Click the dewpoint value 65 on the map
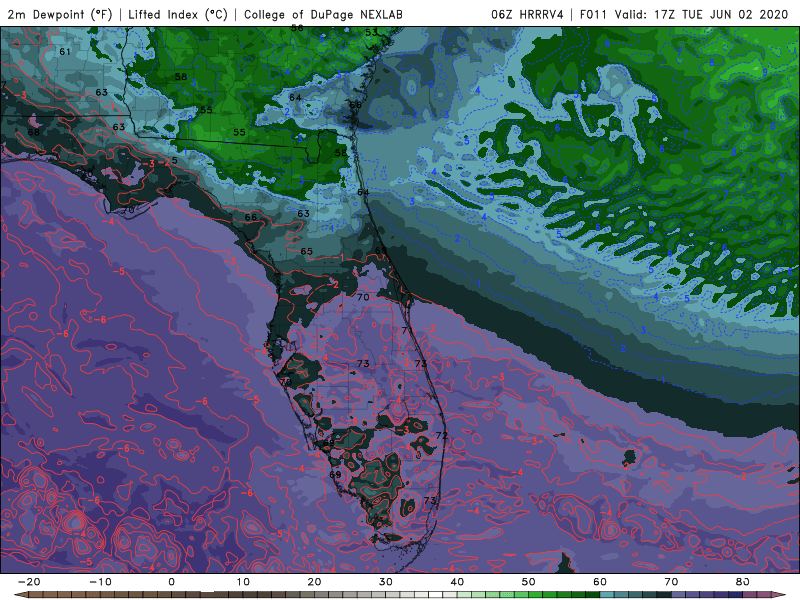The height and width of the screenshot is (600, 800). [306, 251]
